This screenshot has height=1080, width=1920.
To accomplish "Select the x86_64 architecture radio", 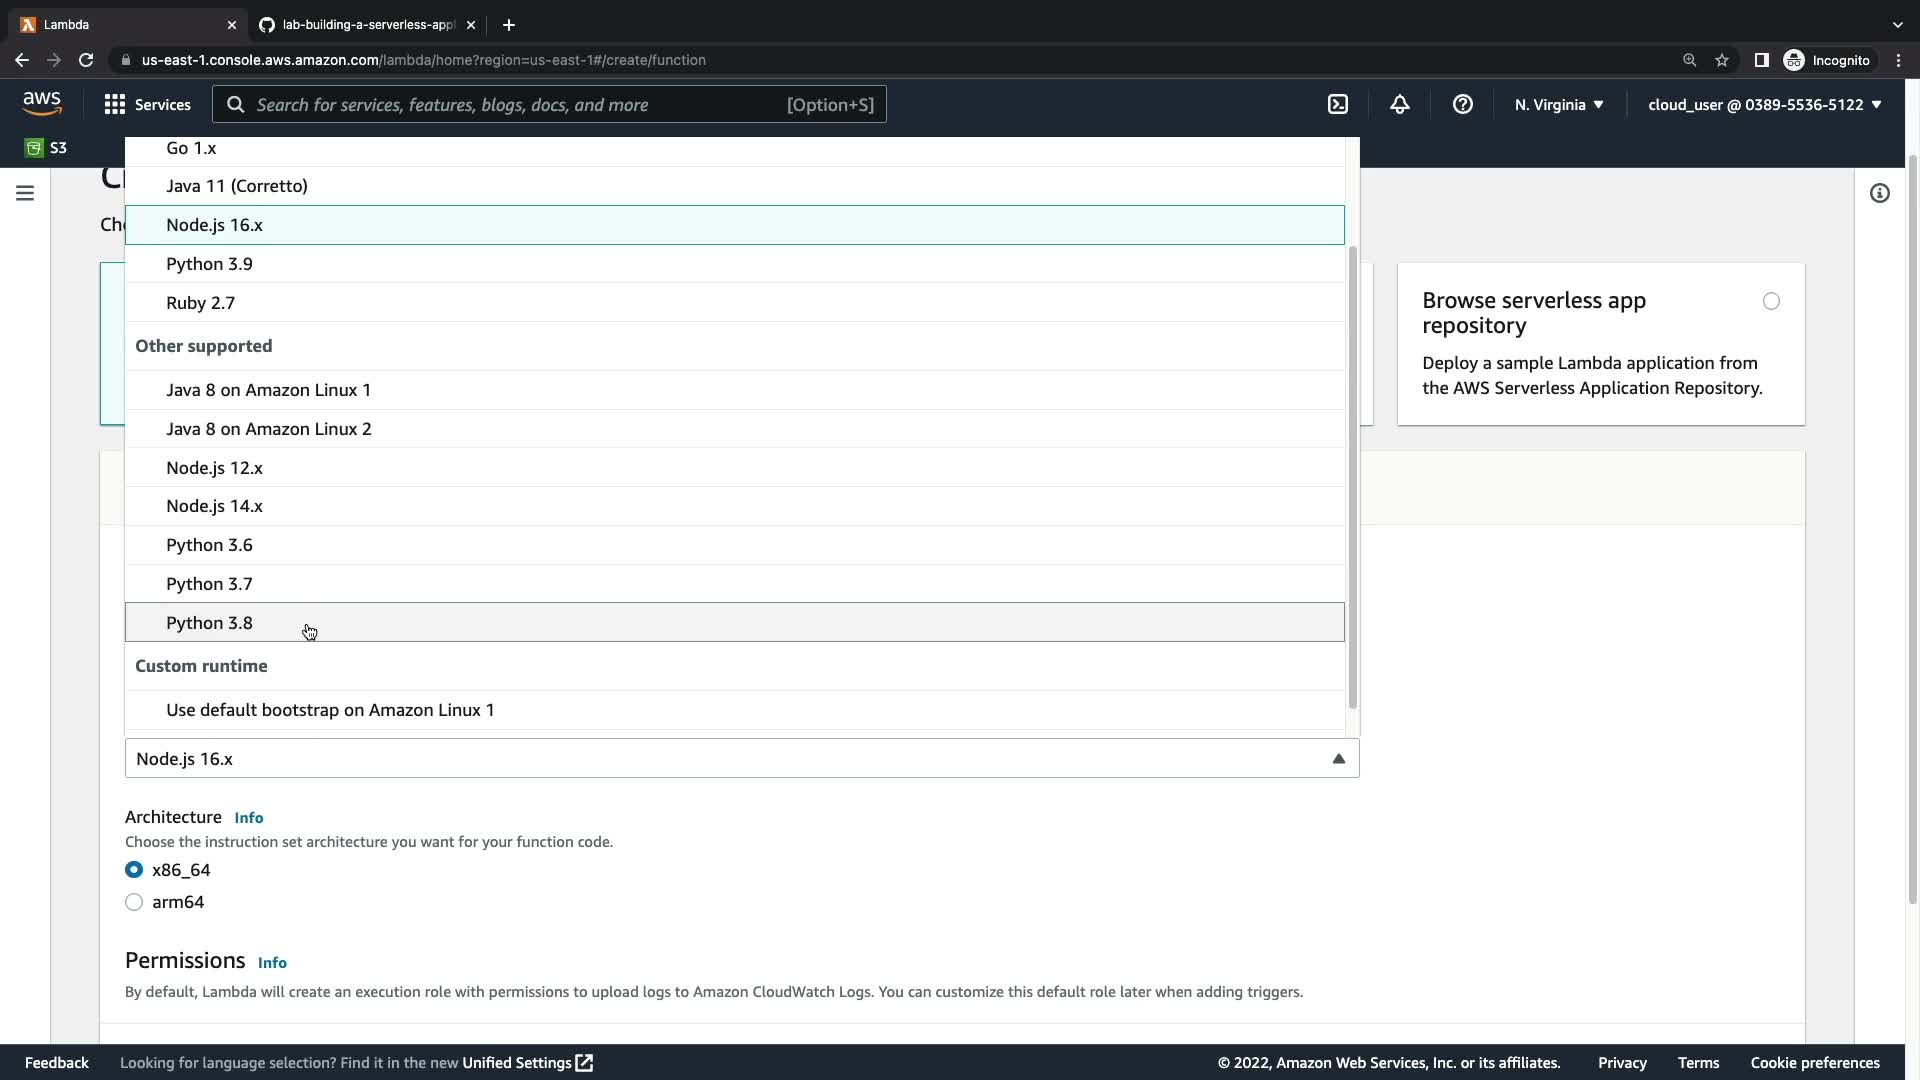I will click(x=134, y=870).
